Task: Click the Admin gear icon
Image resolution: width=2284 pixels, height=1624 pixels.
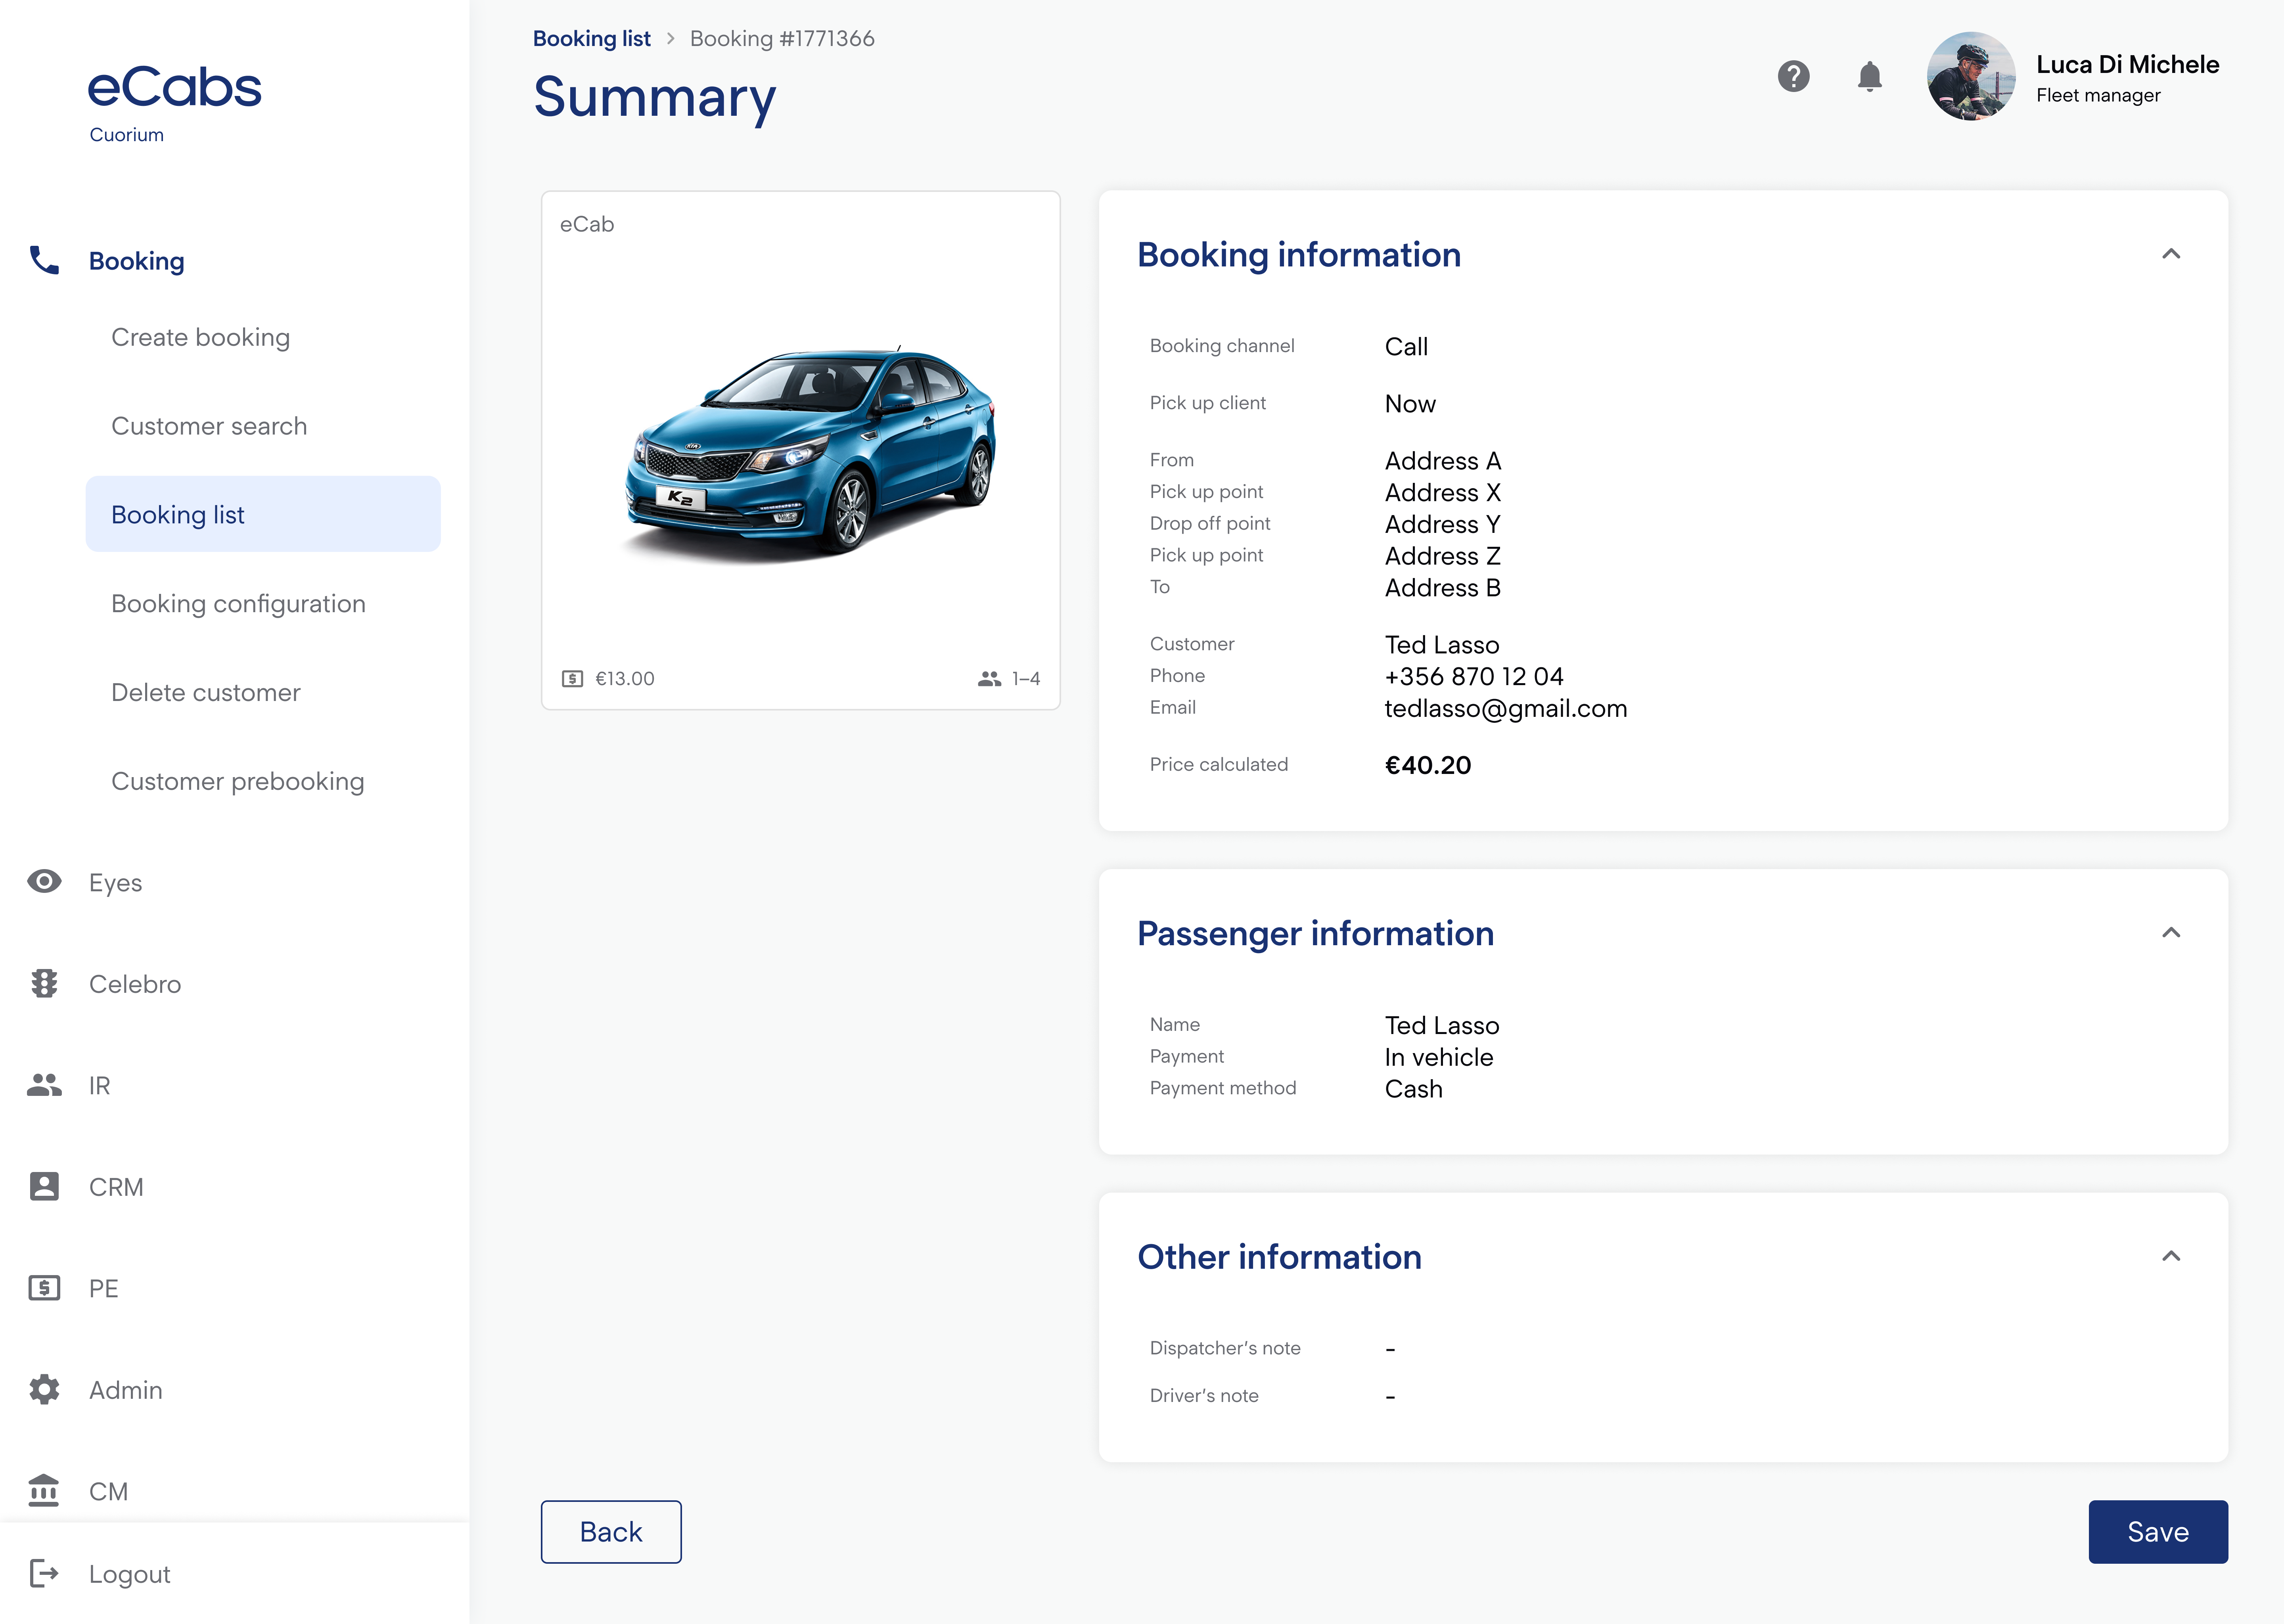Action: pyautogui.click(x=44, y=1389)
